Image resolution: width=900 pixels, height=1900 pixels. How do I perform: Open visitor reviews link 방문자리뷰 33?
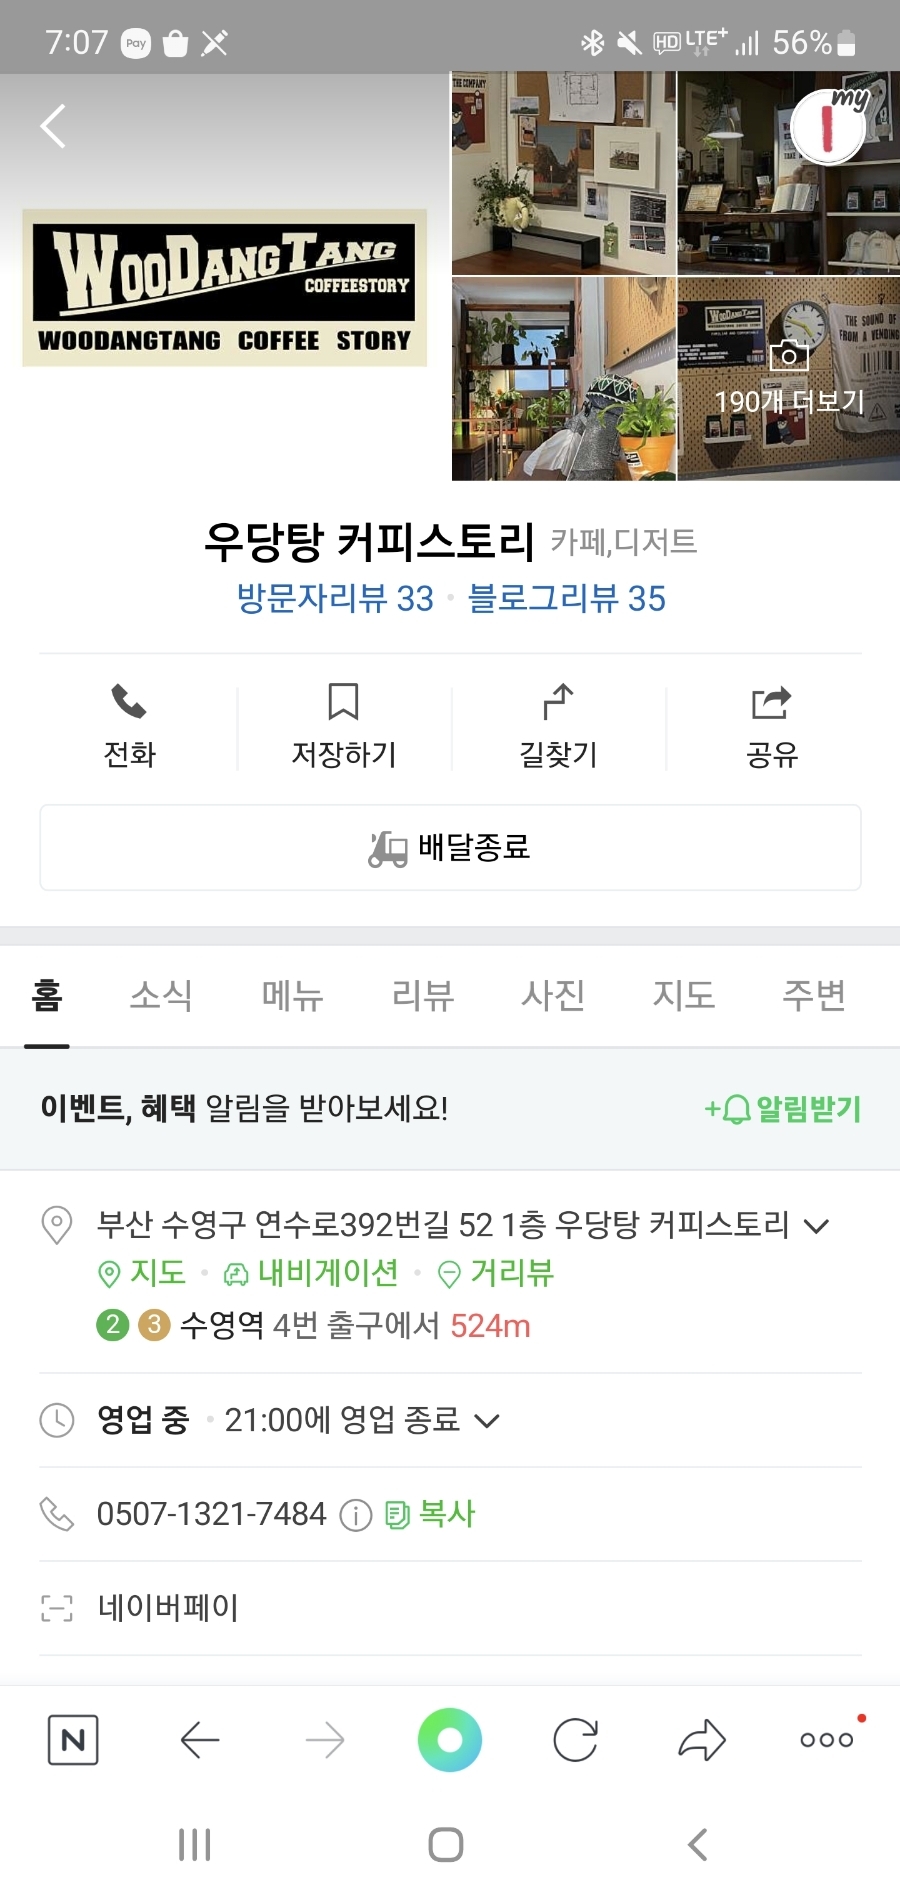[x=335, y=599]
